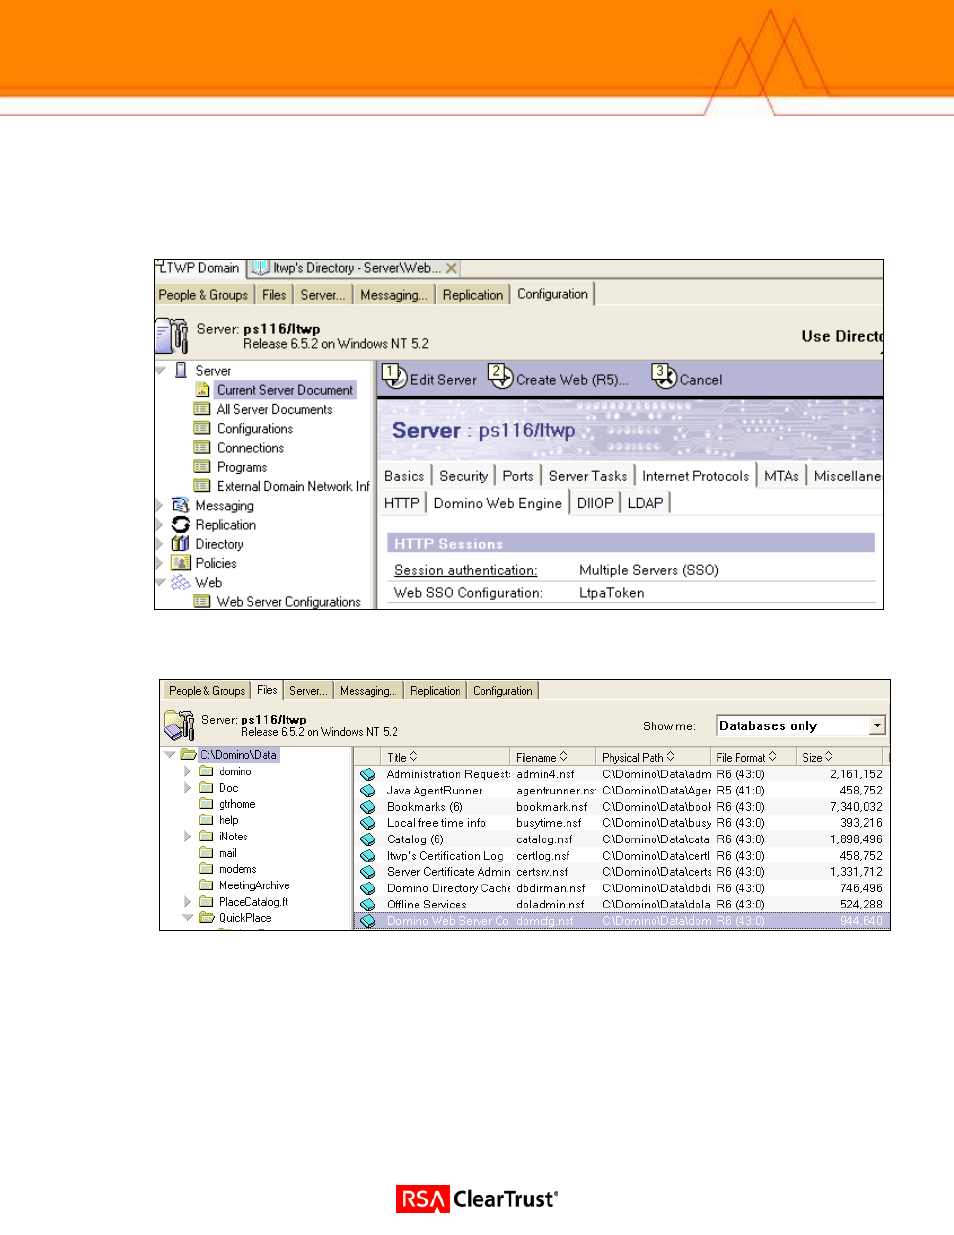Click the database icon beside Java AgentRunner
The width and height of the screenshot is (954, 1235).
point(368,790)
